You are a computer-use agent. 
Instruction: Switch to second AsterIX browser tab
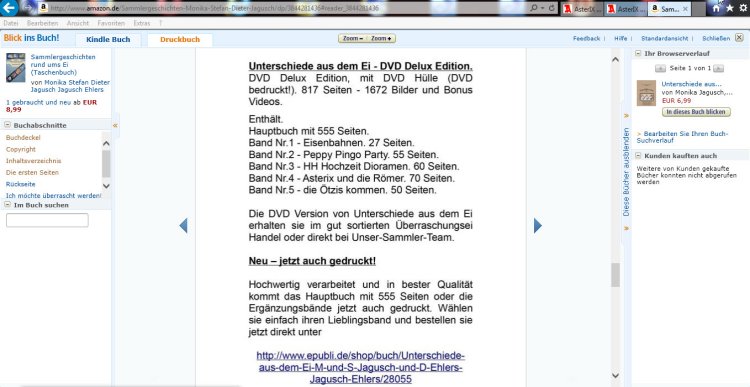click(x=625, y=9)
